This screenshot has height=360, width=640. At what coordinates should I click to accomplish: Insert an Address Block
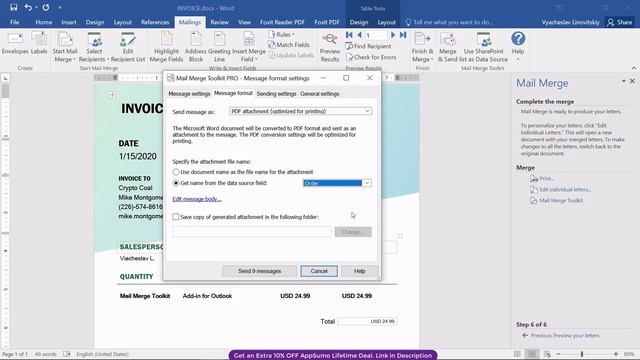pyautogui.click(x=196, y=48)
